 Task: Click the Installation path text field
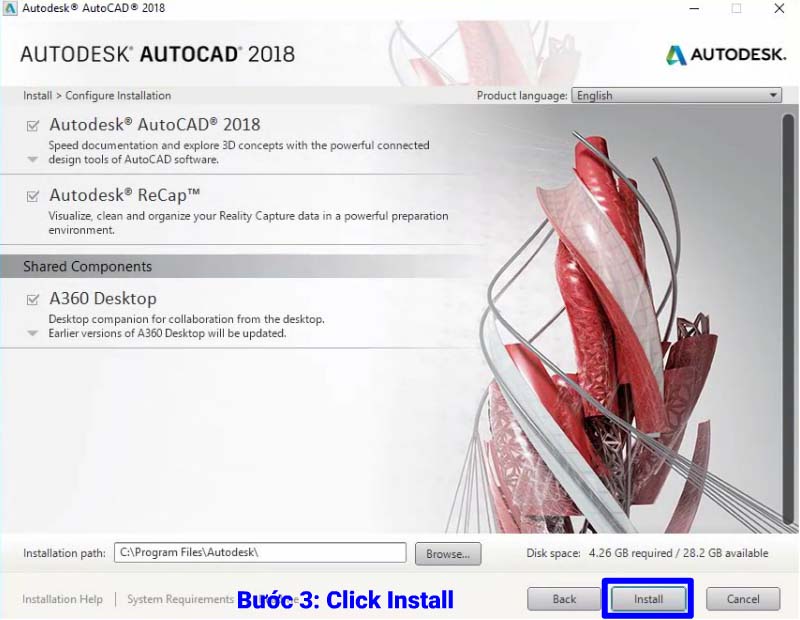click(x=260, y=553)
